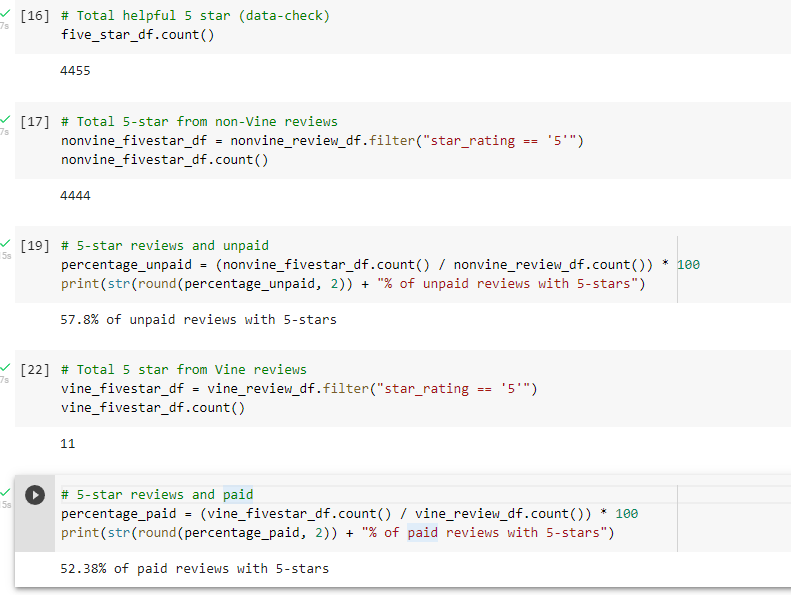Viewport: 791px width, 595px height.
Task: Click execution count [19] of unpaid cell
Action: click(35, 246)
